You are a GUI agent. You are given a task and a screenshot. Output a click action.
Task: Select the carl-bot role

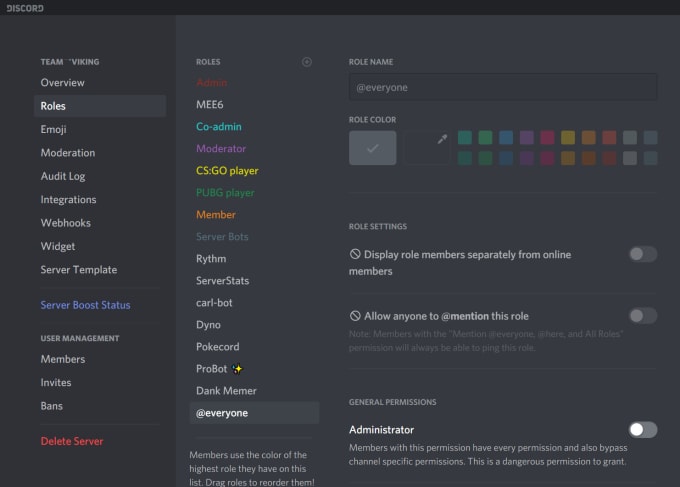click(214, 303)
